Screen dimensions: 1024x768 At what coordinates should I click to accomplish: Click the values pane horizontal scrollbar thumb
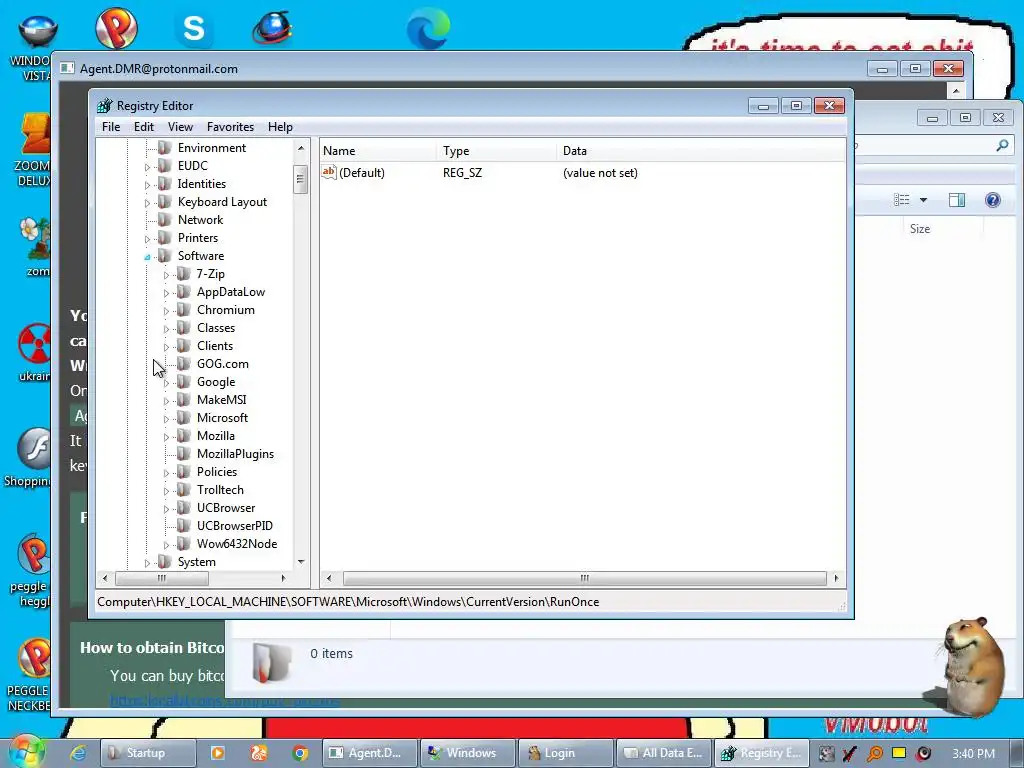(x=584, y=578)
